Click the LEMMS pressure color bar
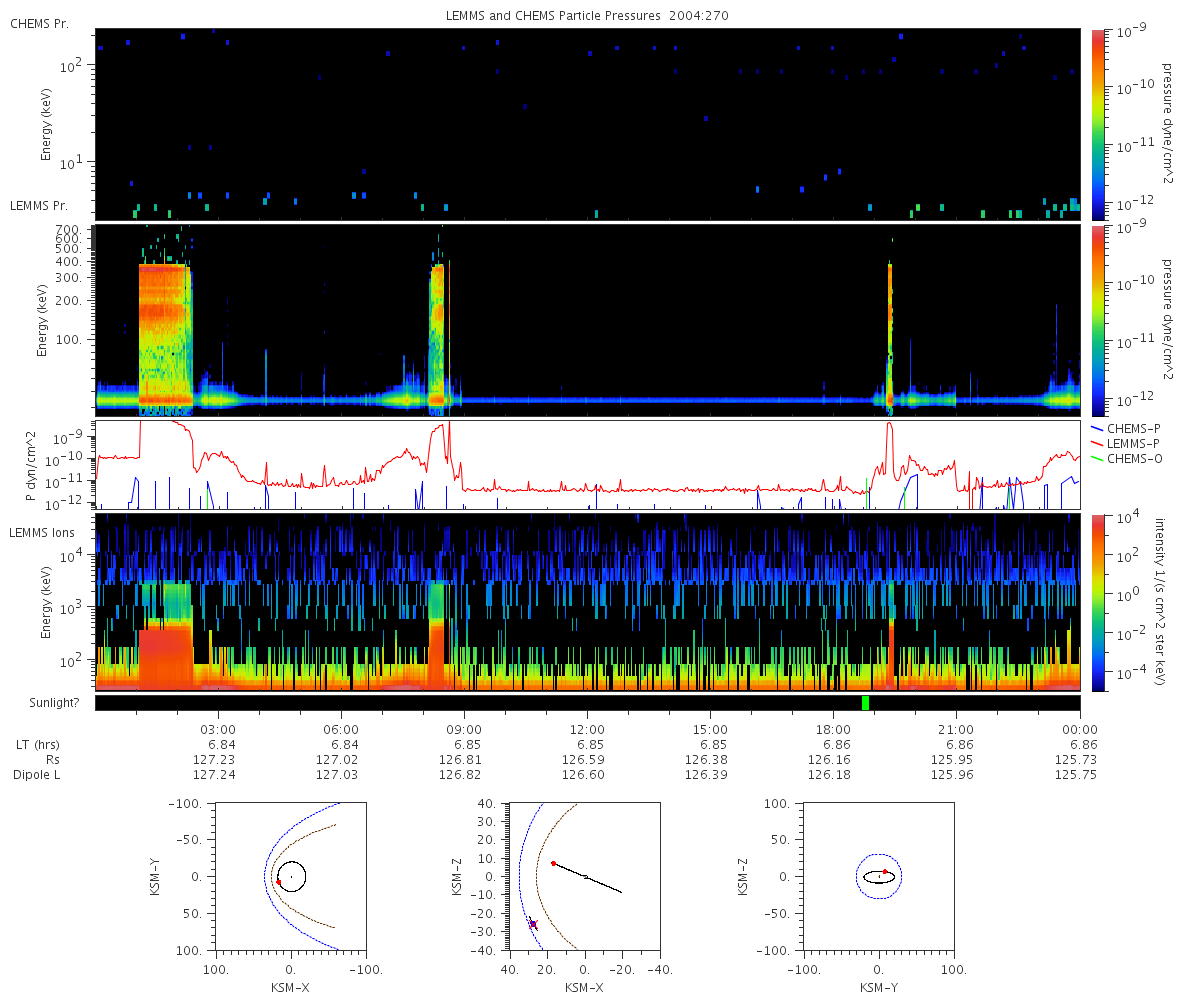Screen dimensions: 1200x1000 pos(1098,320)
